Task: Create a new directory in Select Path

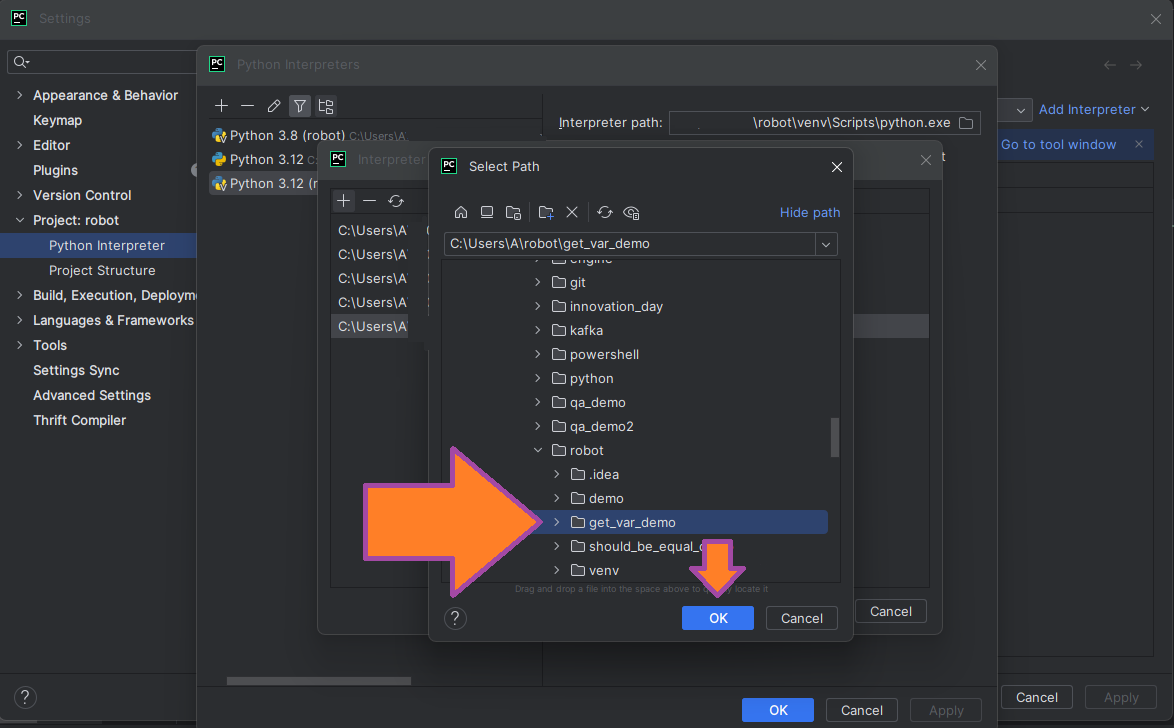Action: pyautogui.click(x=546, y=213)
